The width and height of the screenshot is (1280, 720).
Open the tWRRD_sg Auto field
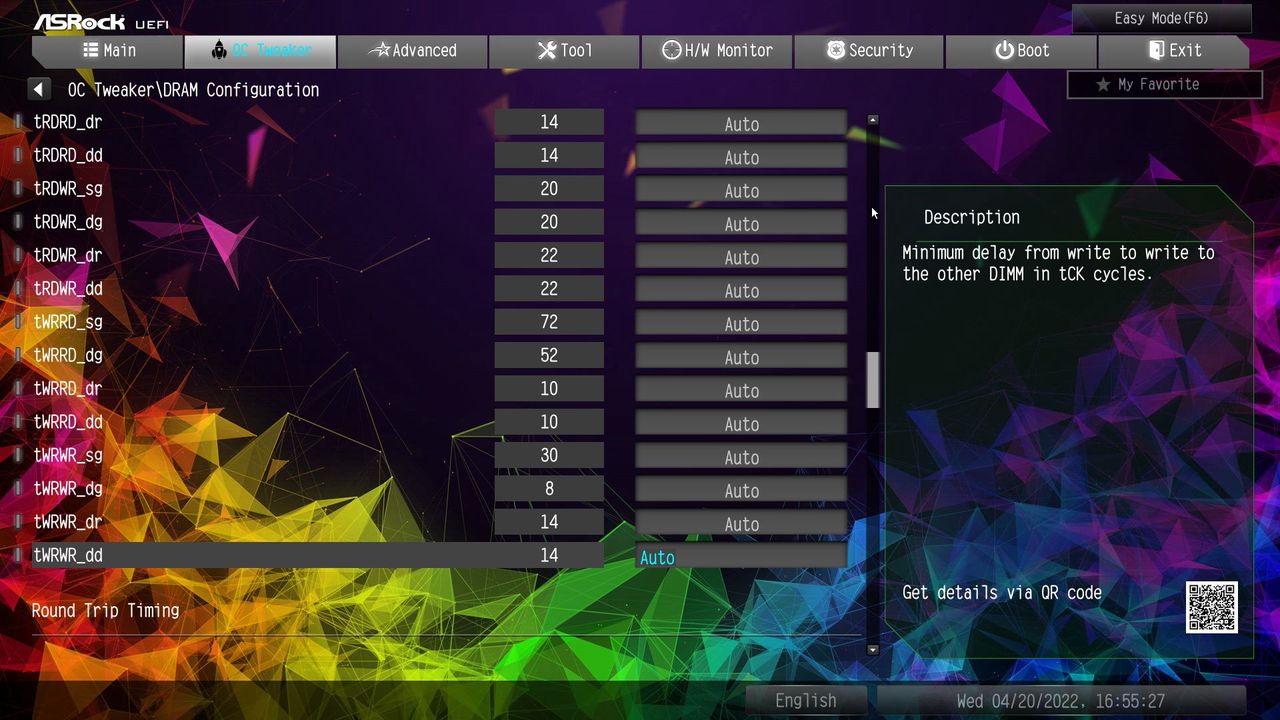[x=741, y=324]
